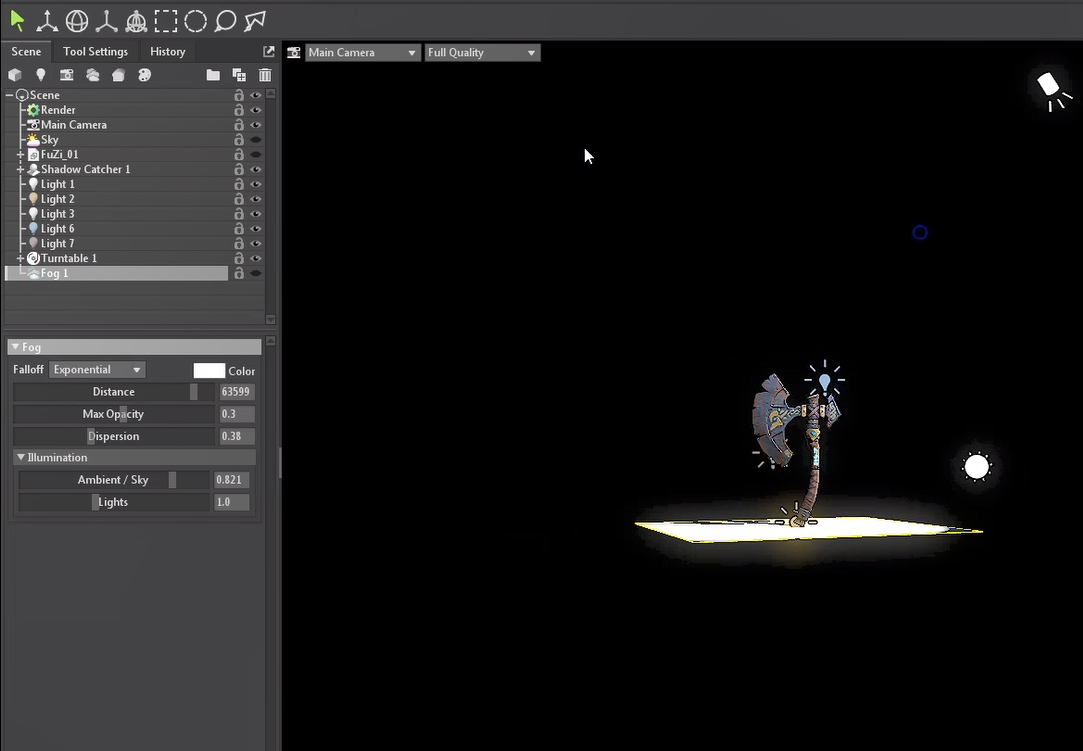This screenshot has height=751, width=1083.
Task: Hide Light 2 using its eye icon
Action: point(256,199)
